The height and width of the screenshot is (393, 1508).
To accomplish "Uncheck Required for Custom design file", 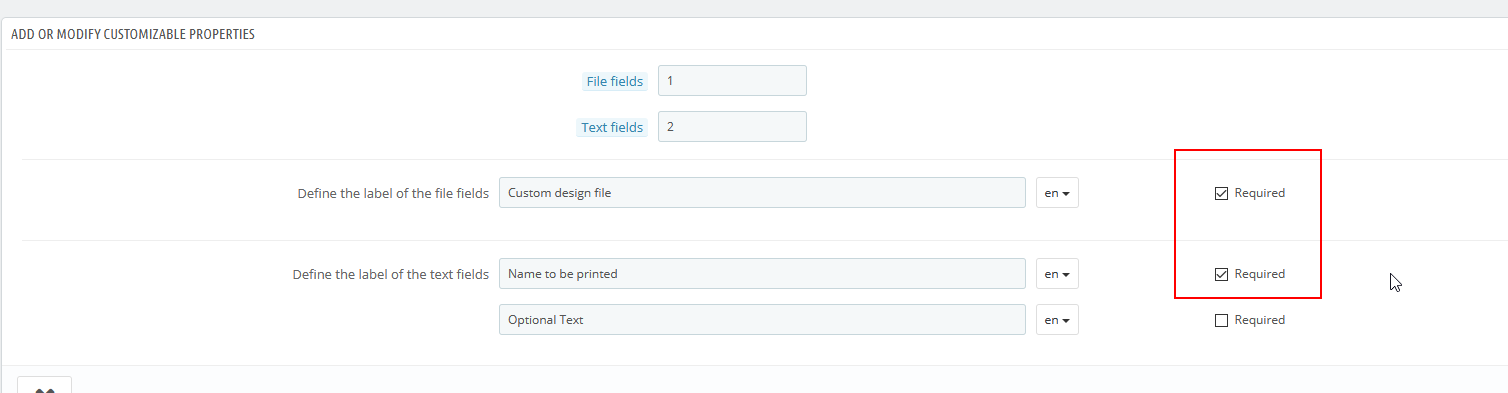I will coord(1221,193).
